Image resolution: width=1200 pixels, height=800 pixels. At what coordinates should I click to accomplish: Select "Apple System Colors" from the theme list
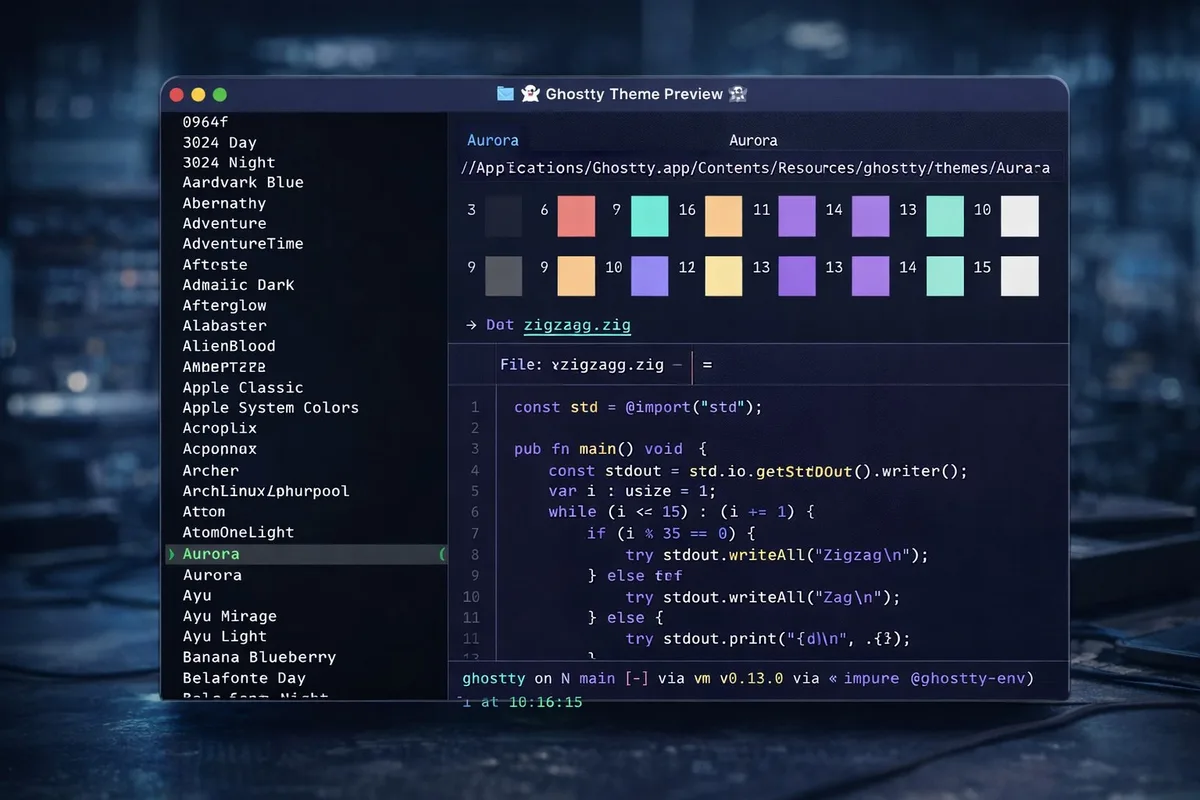point(270,407)
